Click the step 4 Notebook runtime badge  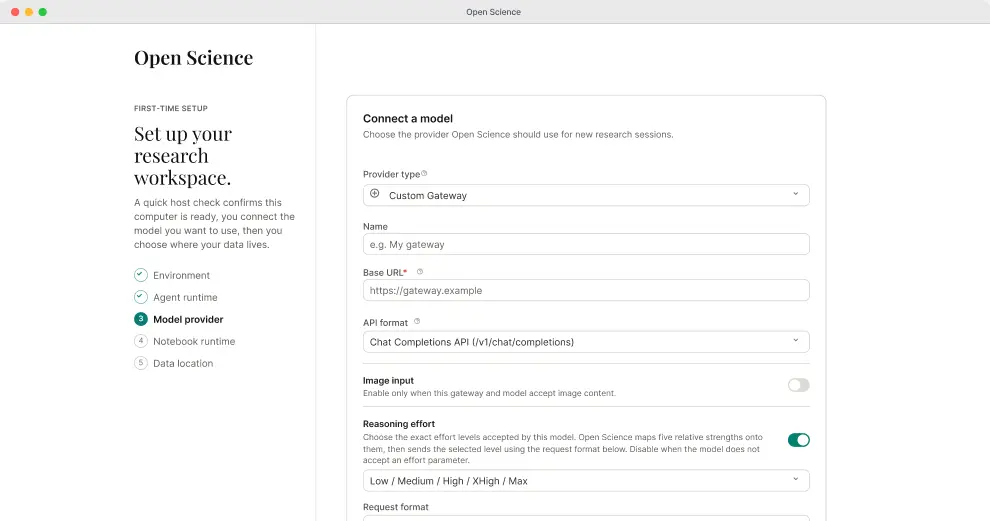pyautogui.click(x=141, y=341)
